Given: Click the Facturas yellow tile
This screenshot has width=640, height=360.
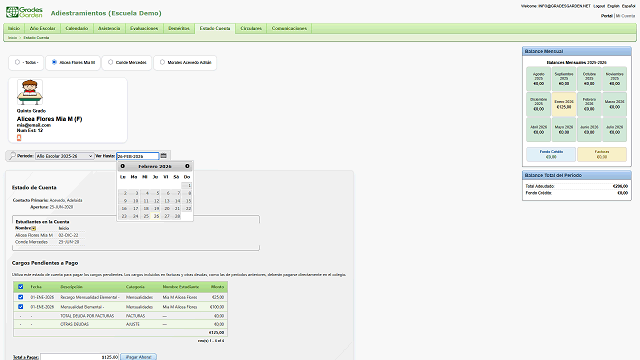Looking at the screenshot, I should [x=602, y=154].
